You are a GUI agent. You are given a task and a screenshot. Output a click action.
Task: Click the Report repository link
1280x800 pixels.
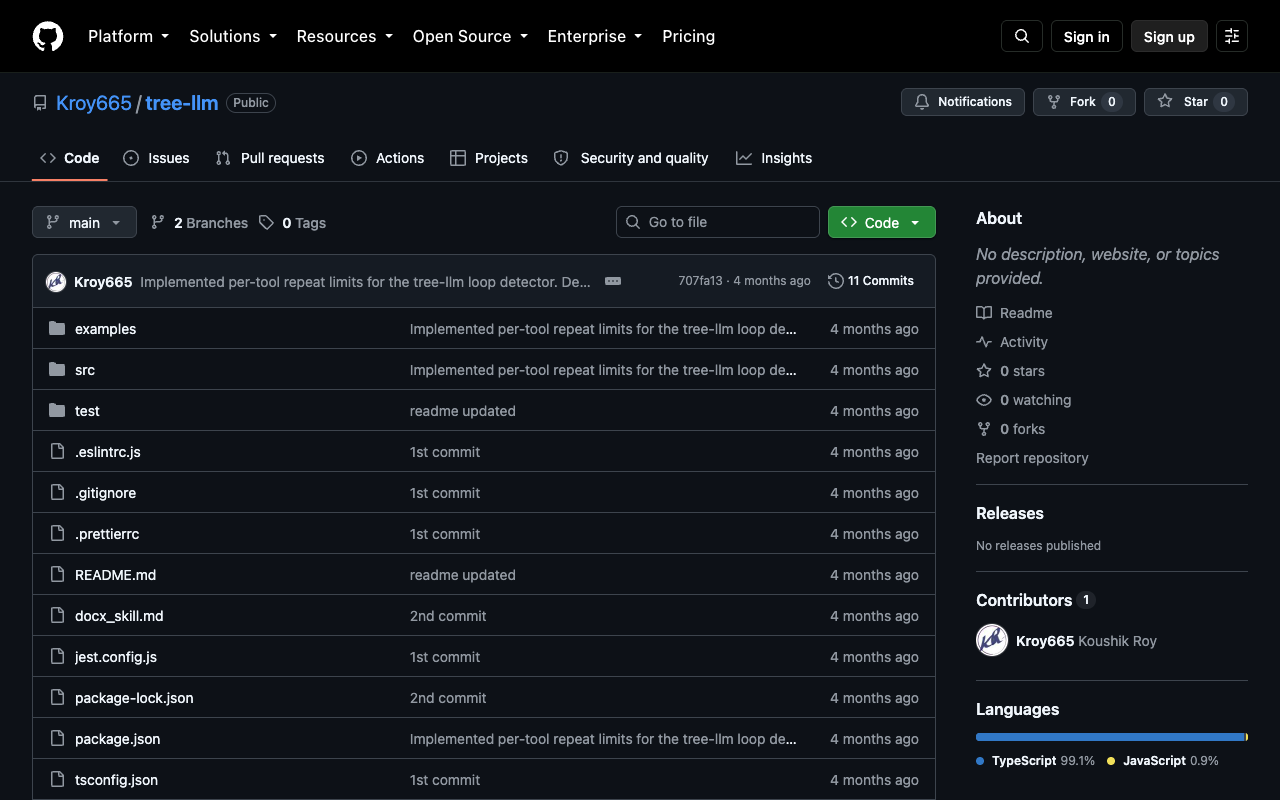coord(1032,458)
